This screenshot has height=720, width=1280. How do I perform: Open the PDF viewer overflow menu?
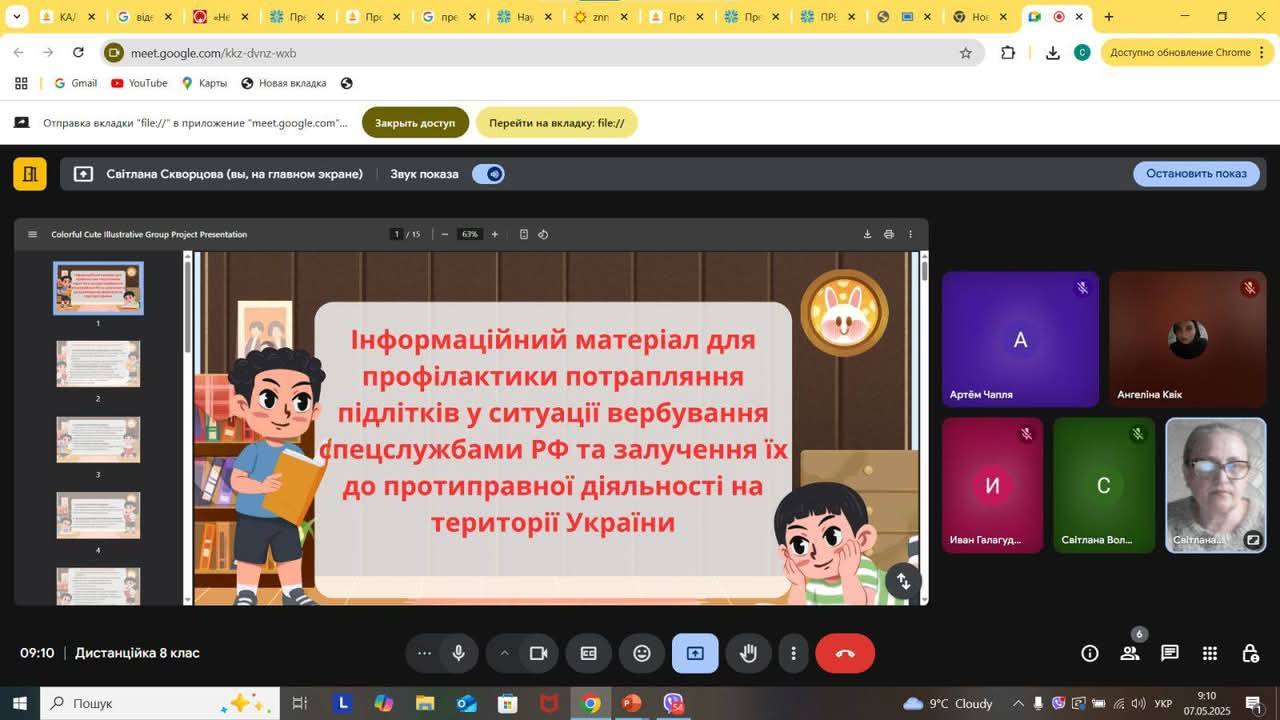coord(910,234)
